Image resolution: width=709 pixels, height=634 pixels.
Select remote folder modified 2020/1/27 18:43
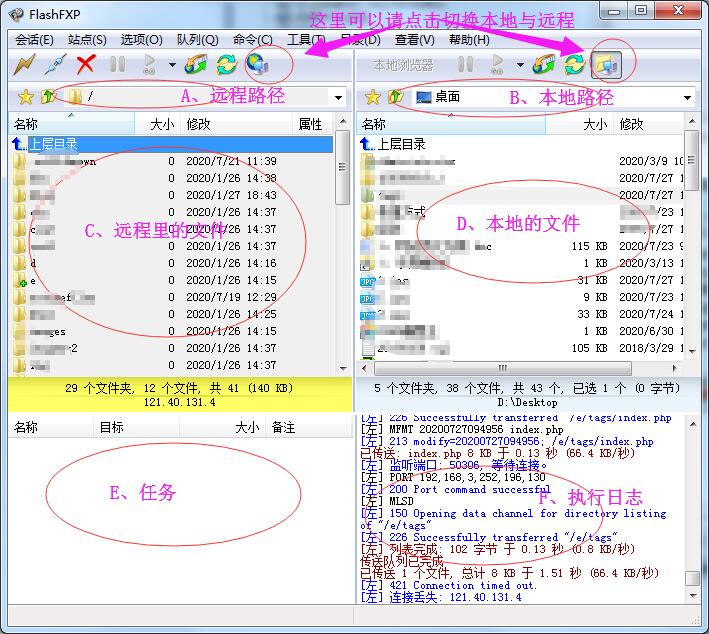[171, 195]
